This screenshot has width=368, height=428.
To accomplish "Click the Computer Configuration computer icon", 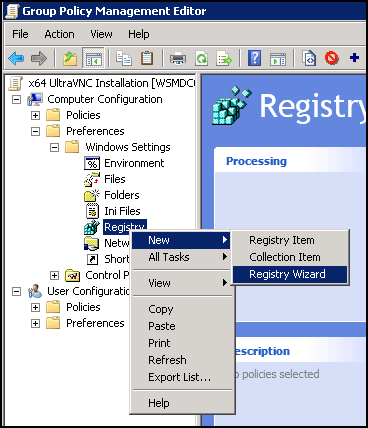I will [x=35, y=99].
